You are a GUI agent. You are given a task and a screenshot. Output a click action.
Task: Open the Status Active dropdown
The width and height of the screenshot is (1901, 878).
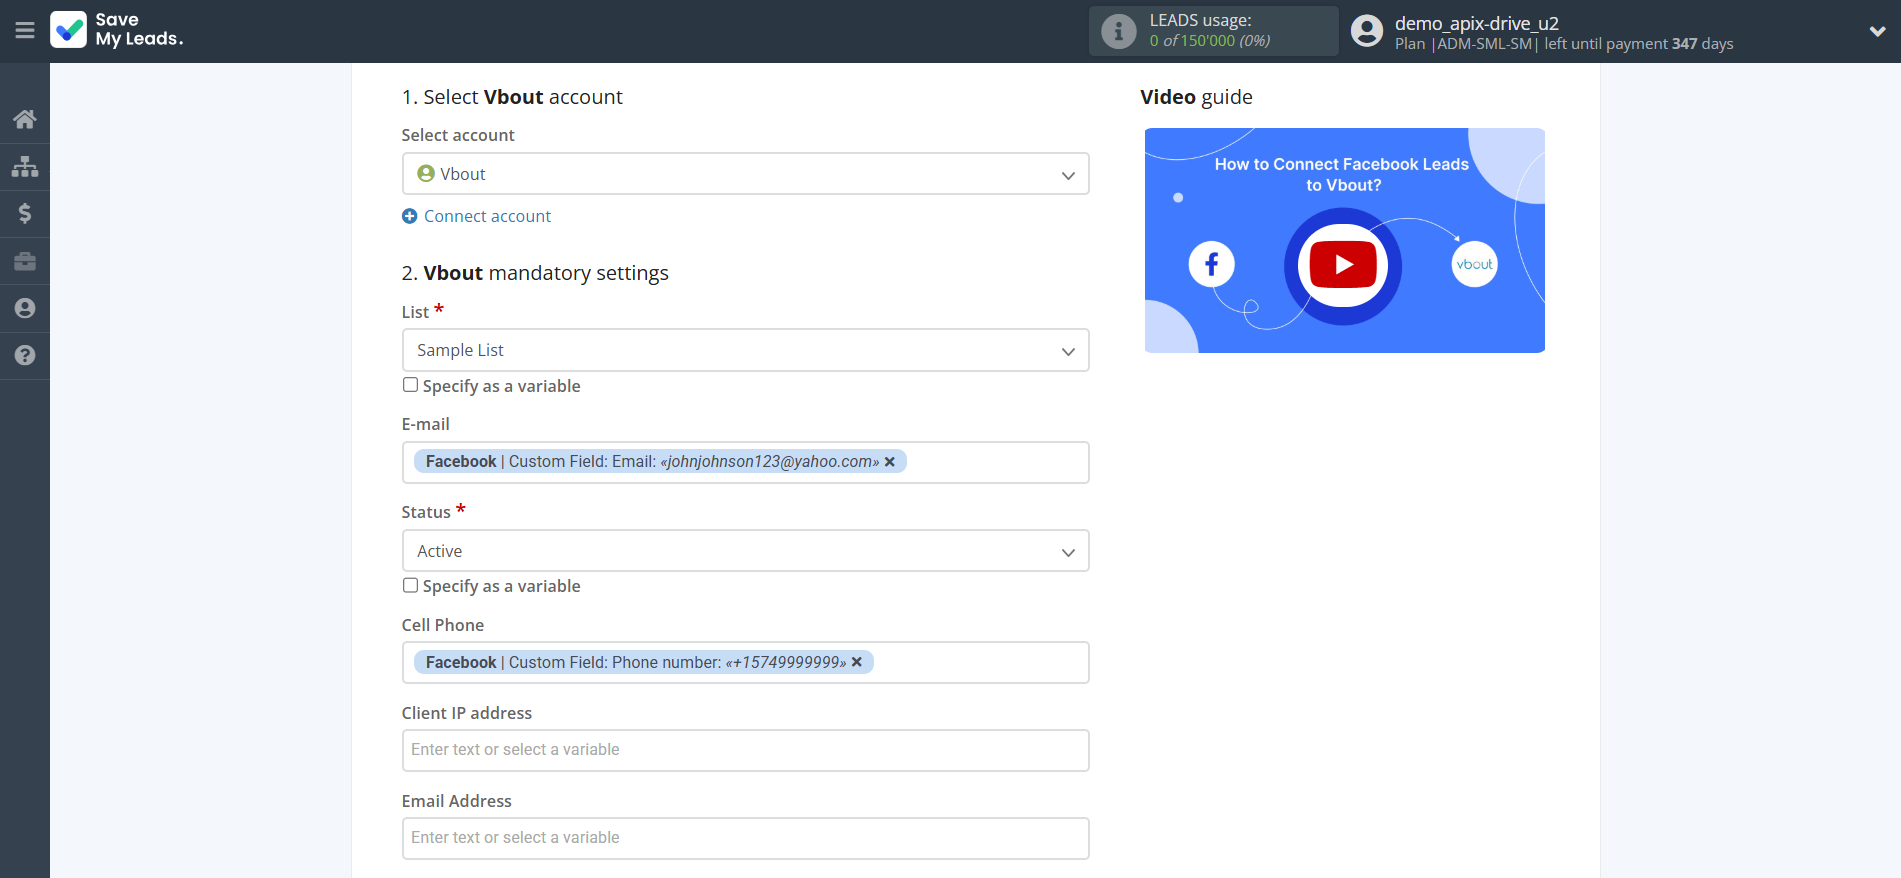(745, 551)
